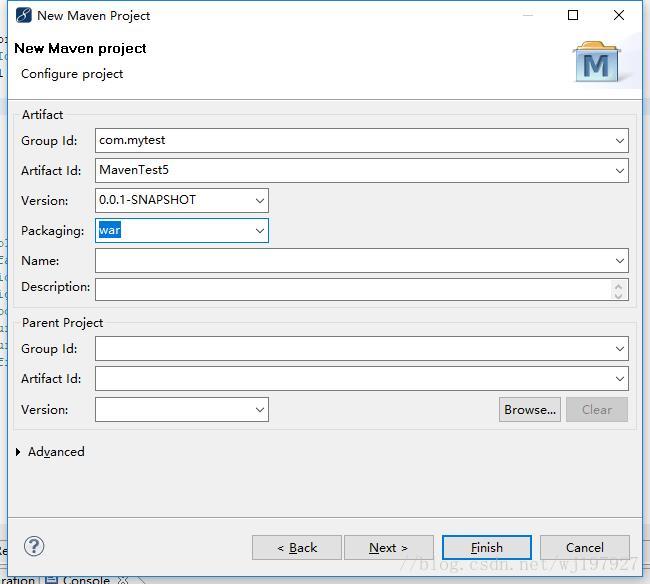Click the Spring Tool Suite title bar icon
This screenshot has height=584, width=650.
(24, 15)
